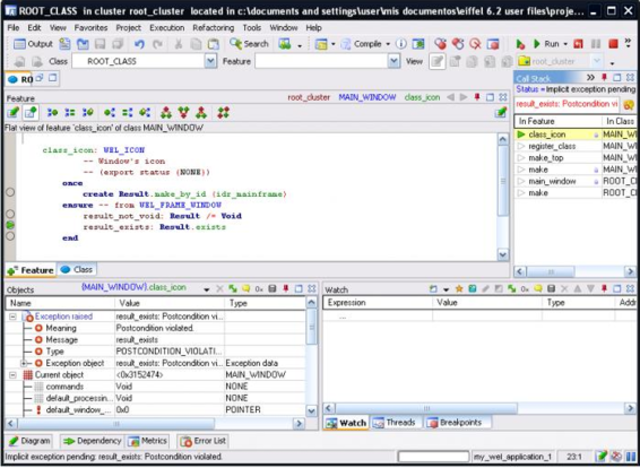Screen dimensions: 640x468
Task: Open the Dependency tool tab
Action: [92, 441]
